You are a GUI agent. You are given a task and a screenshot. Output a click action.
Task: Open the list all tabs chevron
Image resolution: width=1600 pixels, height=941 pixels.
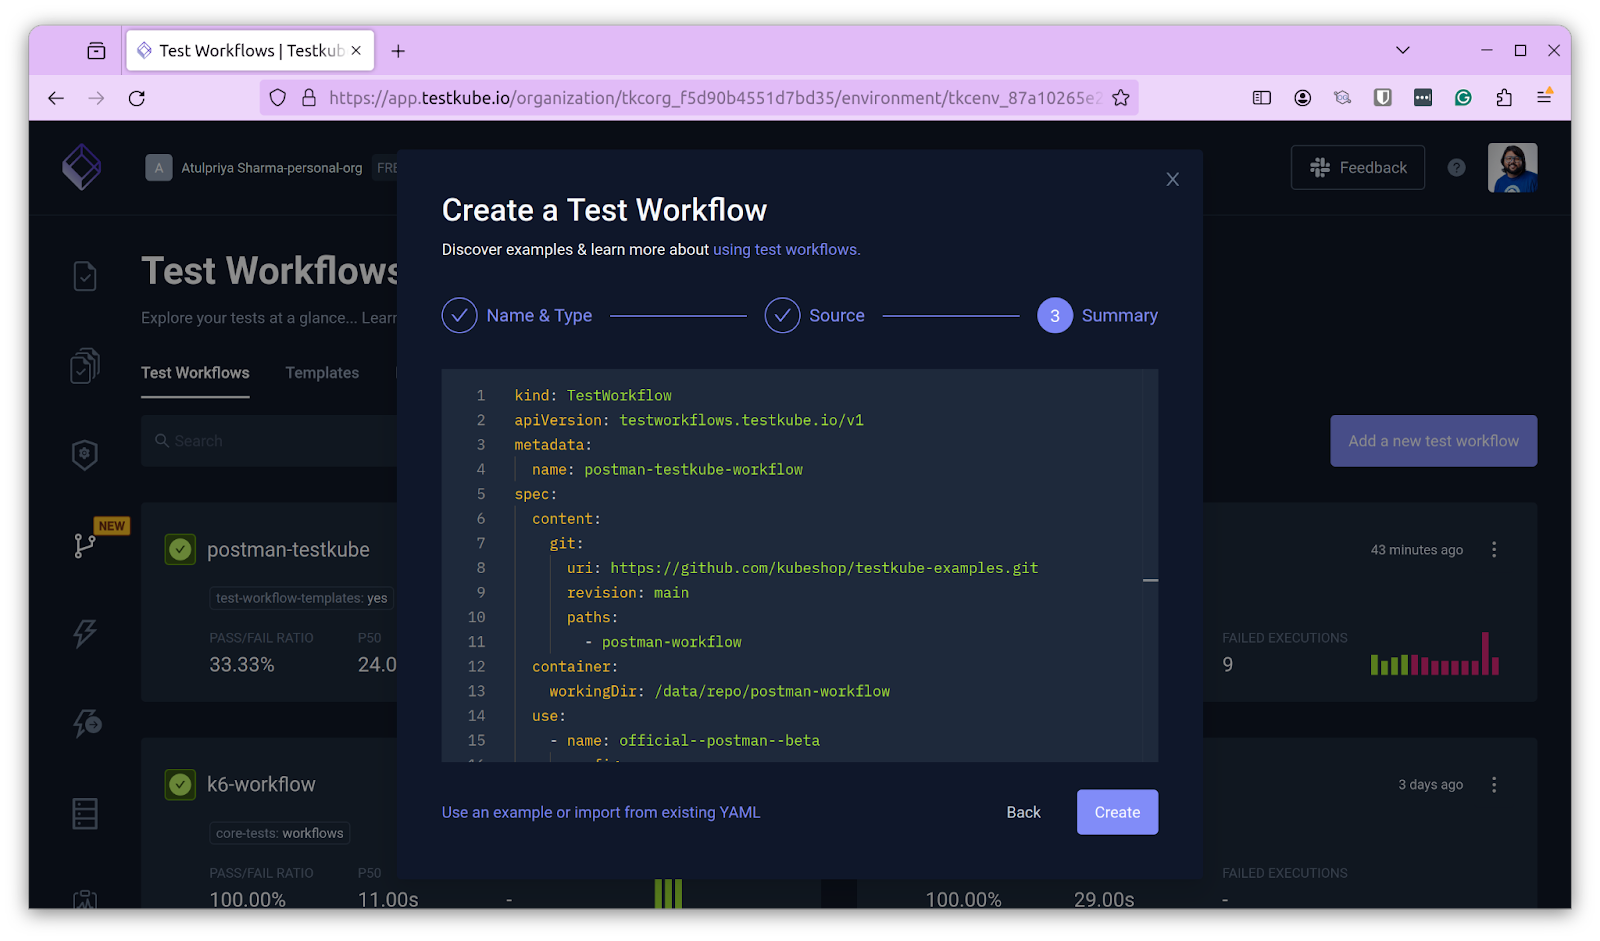click(x=1403, y=50)
